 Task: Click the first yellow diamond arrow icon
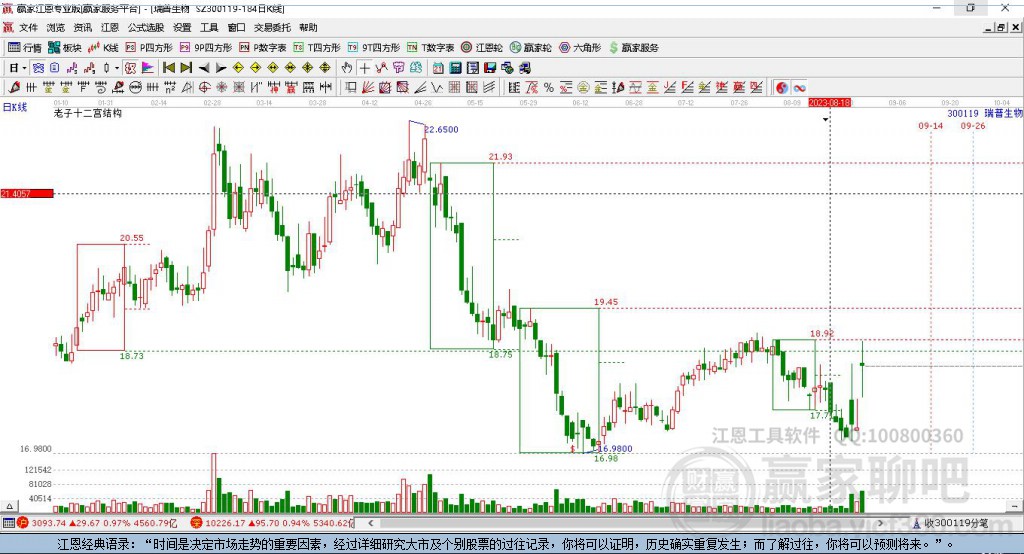[238, 68]
